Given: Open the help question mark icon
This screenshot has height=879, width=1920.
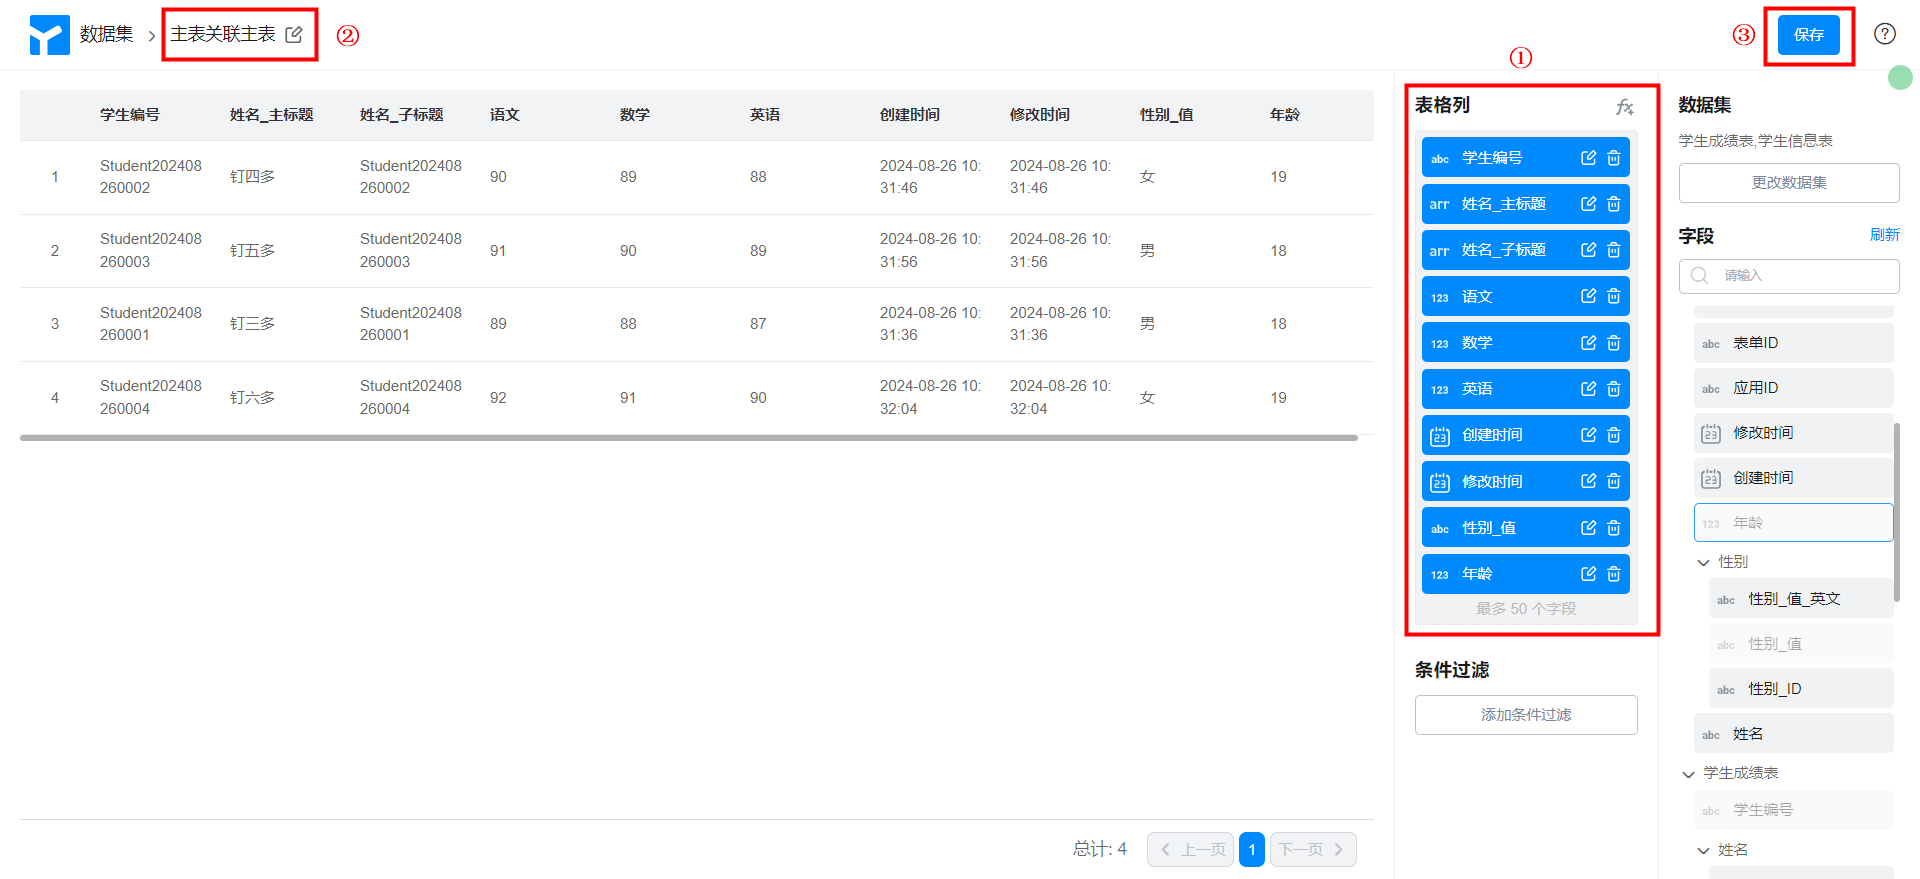Looking at the screenshot, I should pyautogui.click(x=1884, y=34).
